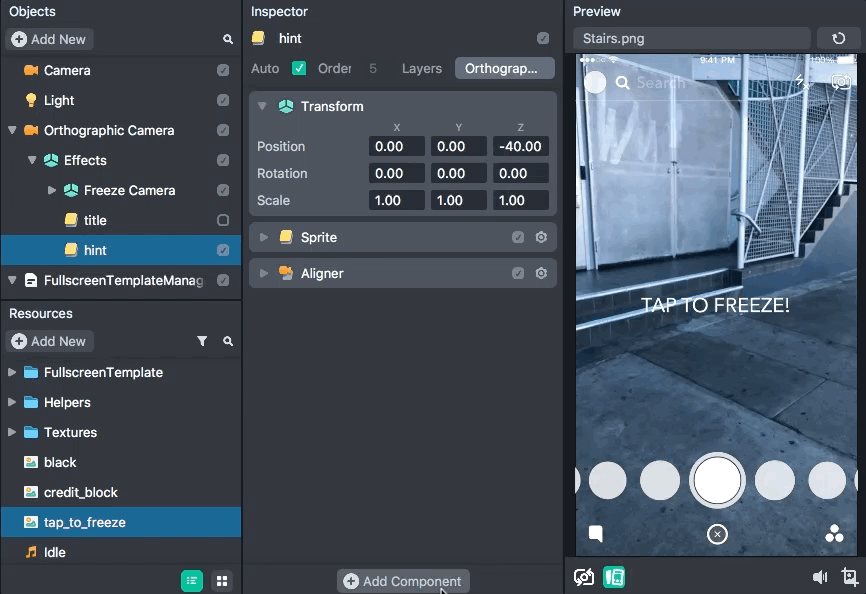The image size is (866, 594).
Task: Click the device simulation phone icon
Action: click(x=614, y=577)
